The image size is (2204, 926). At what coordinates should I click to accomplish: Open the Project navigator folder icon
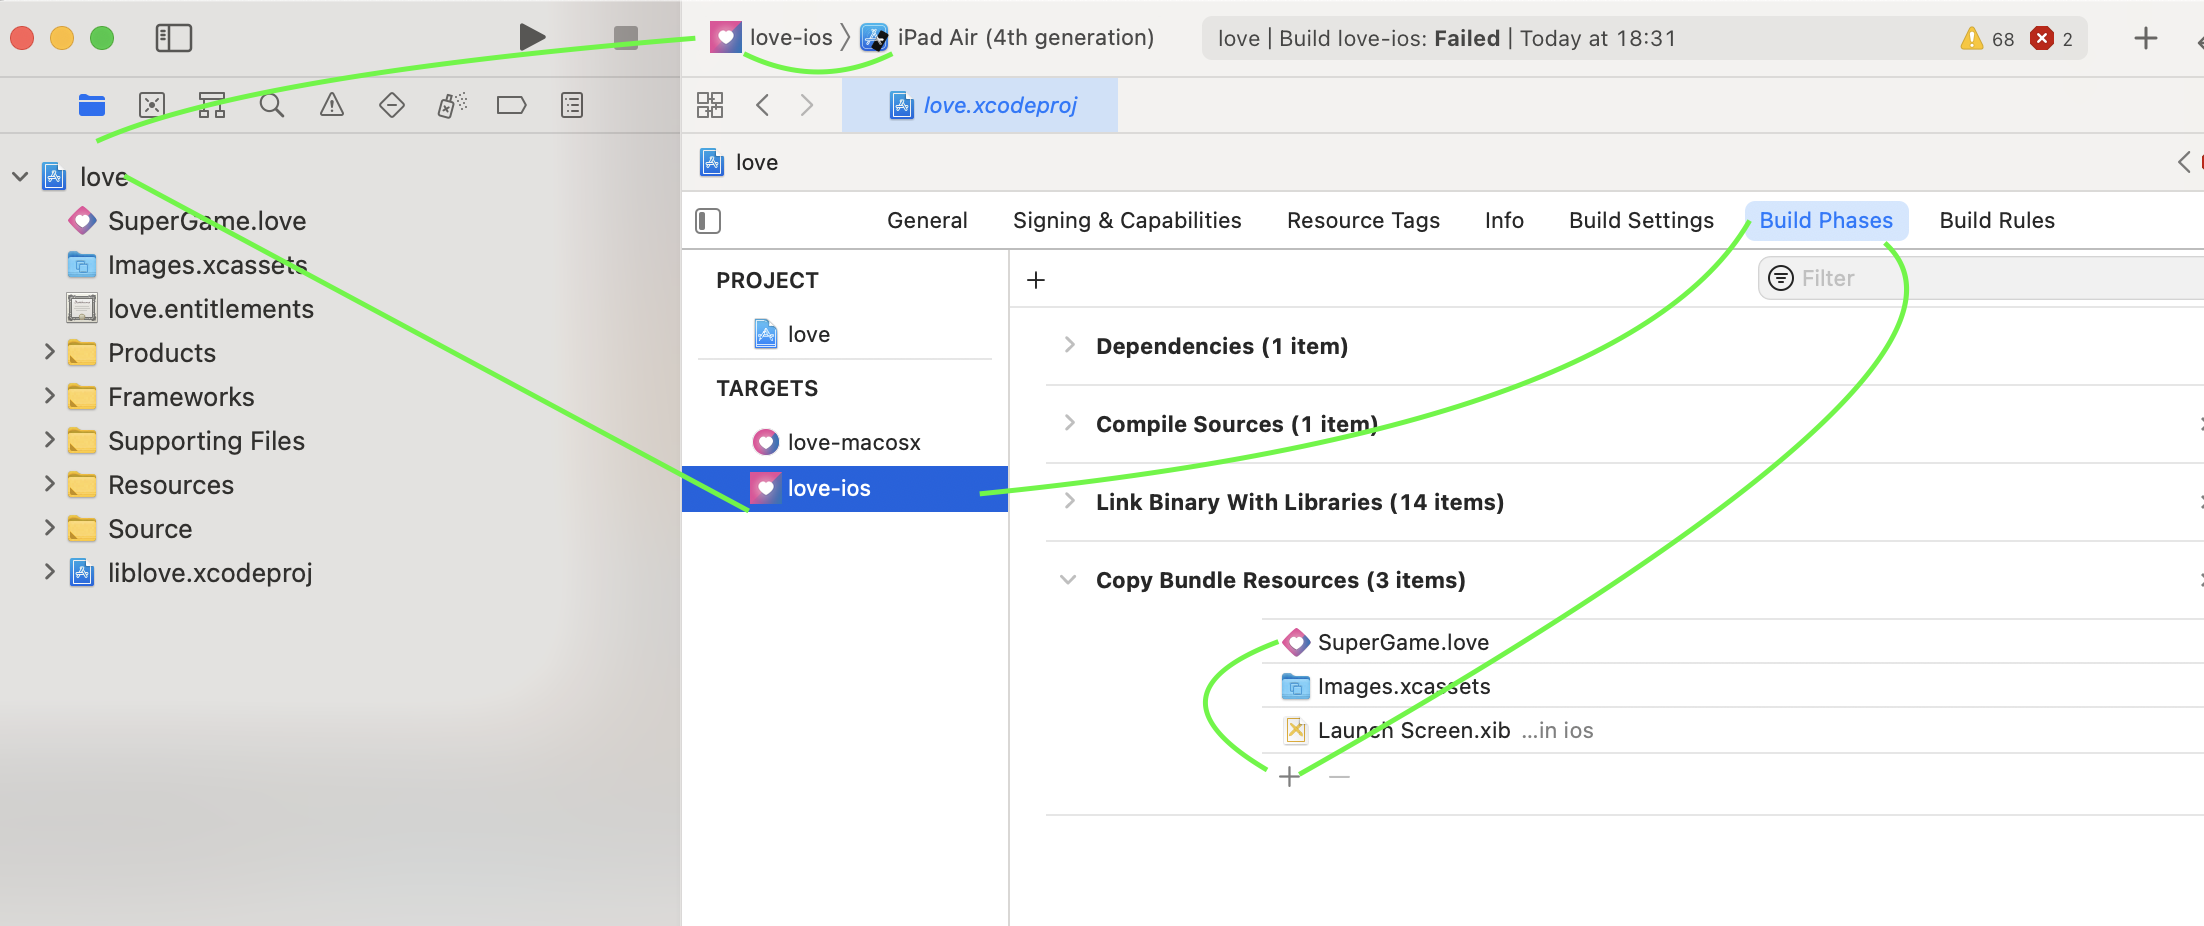click(x=92, y=105)
